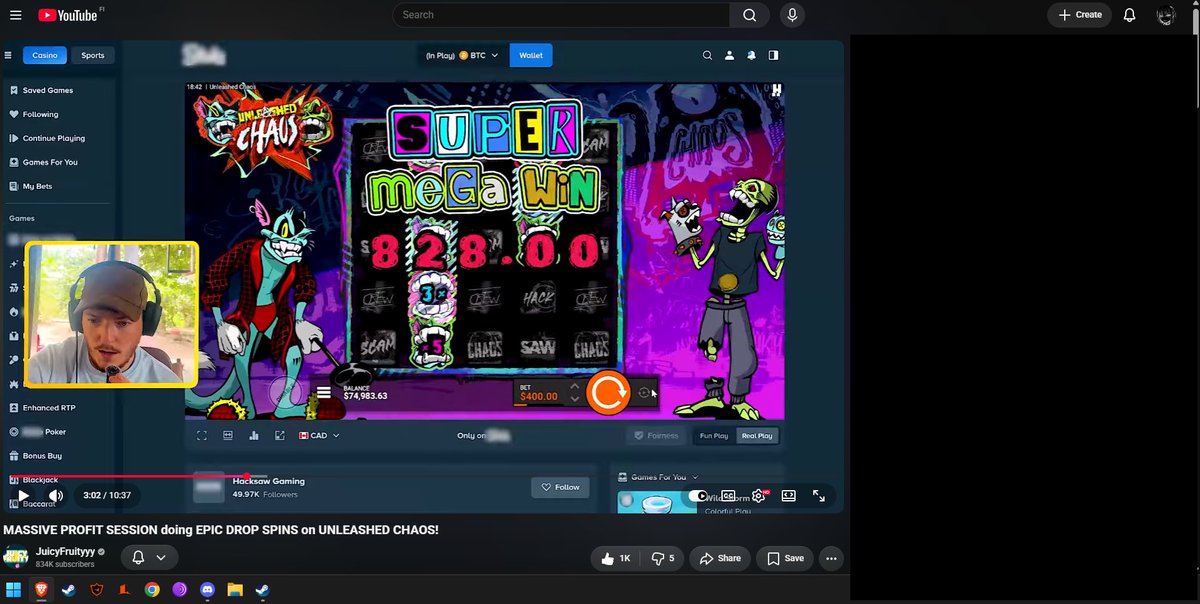Expand the Games For You dropdown
Viewport: 1200px width, 604px height.
(x=658, y=477)
